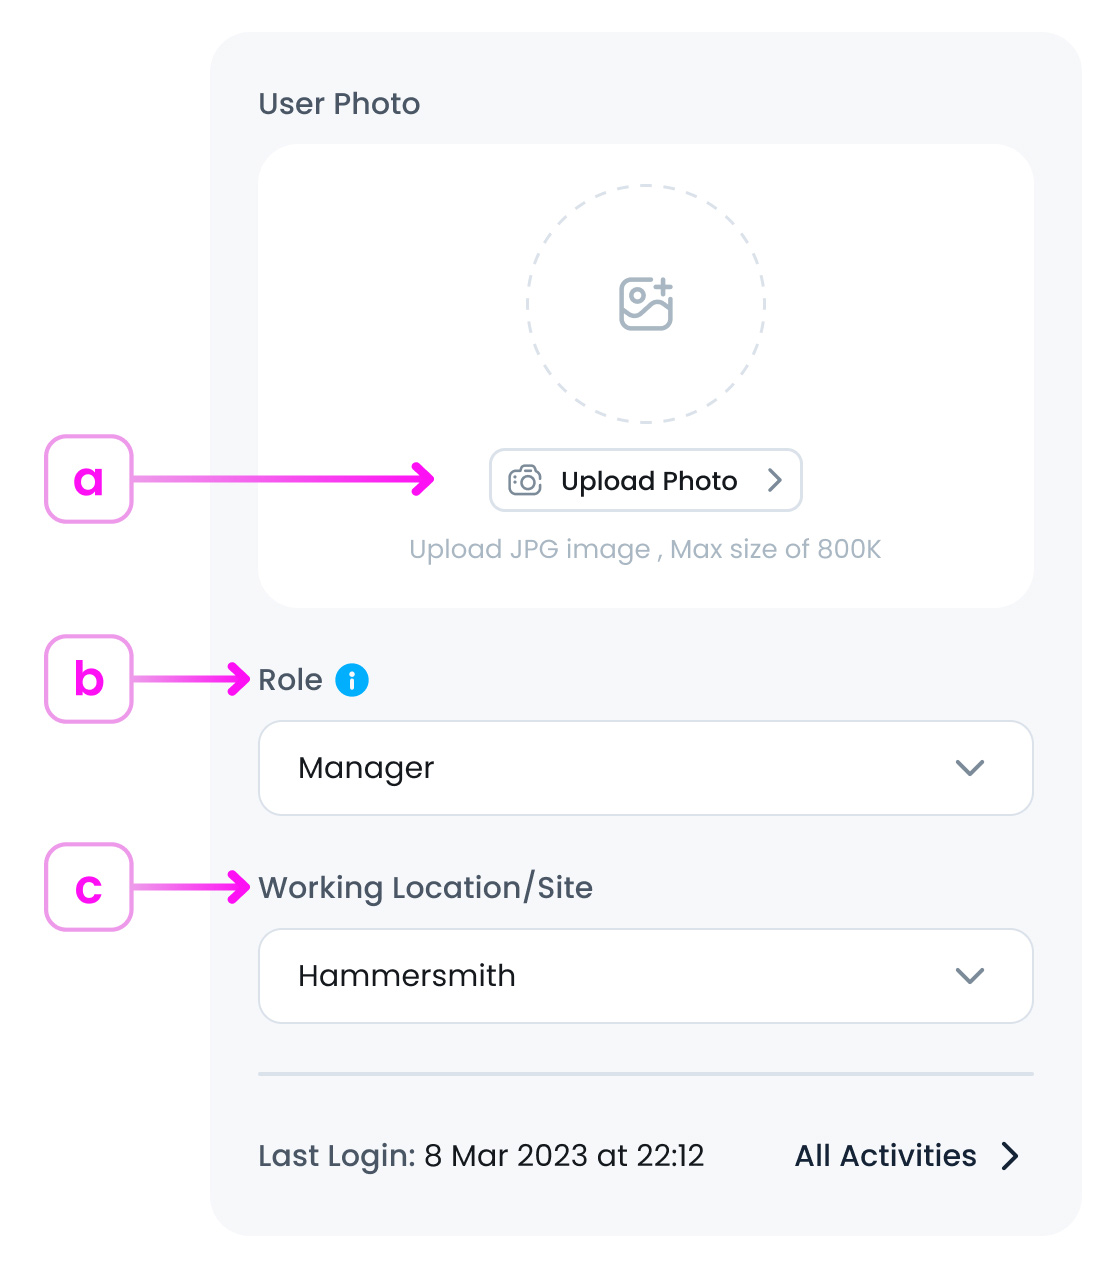Screen dimensions: 1114x1268
Task: Click the annotation label b
Action: point(88,679)
